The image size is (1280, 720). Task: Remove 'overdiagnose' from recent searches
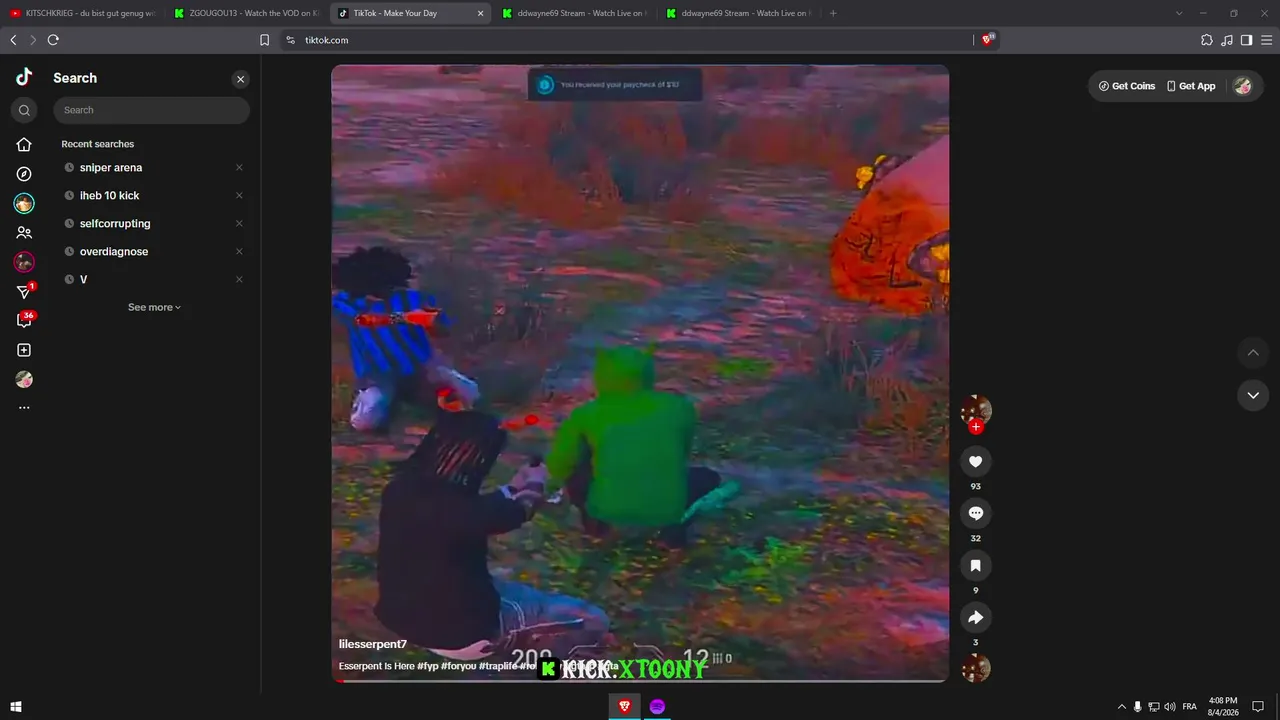[239, 252]
